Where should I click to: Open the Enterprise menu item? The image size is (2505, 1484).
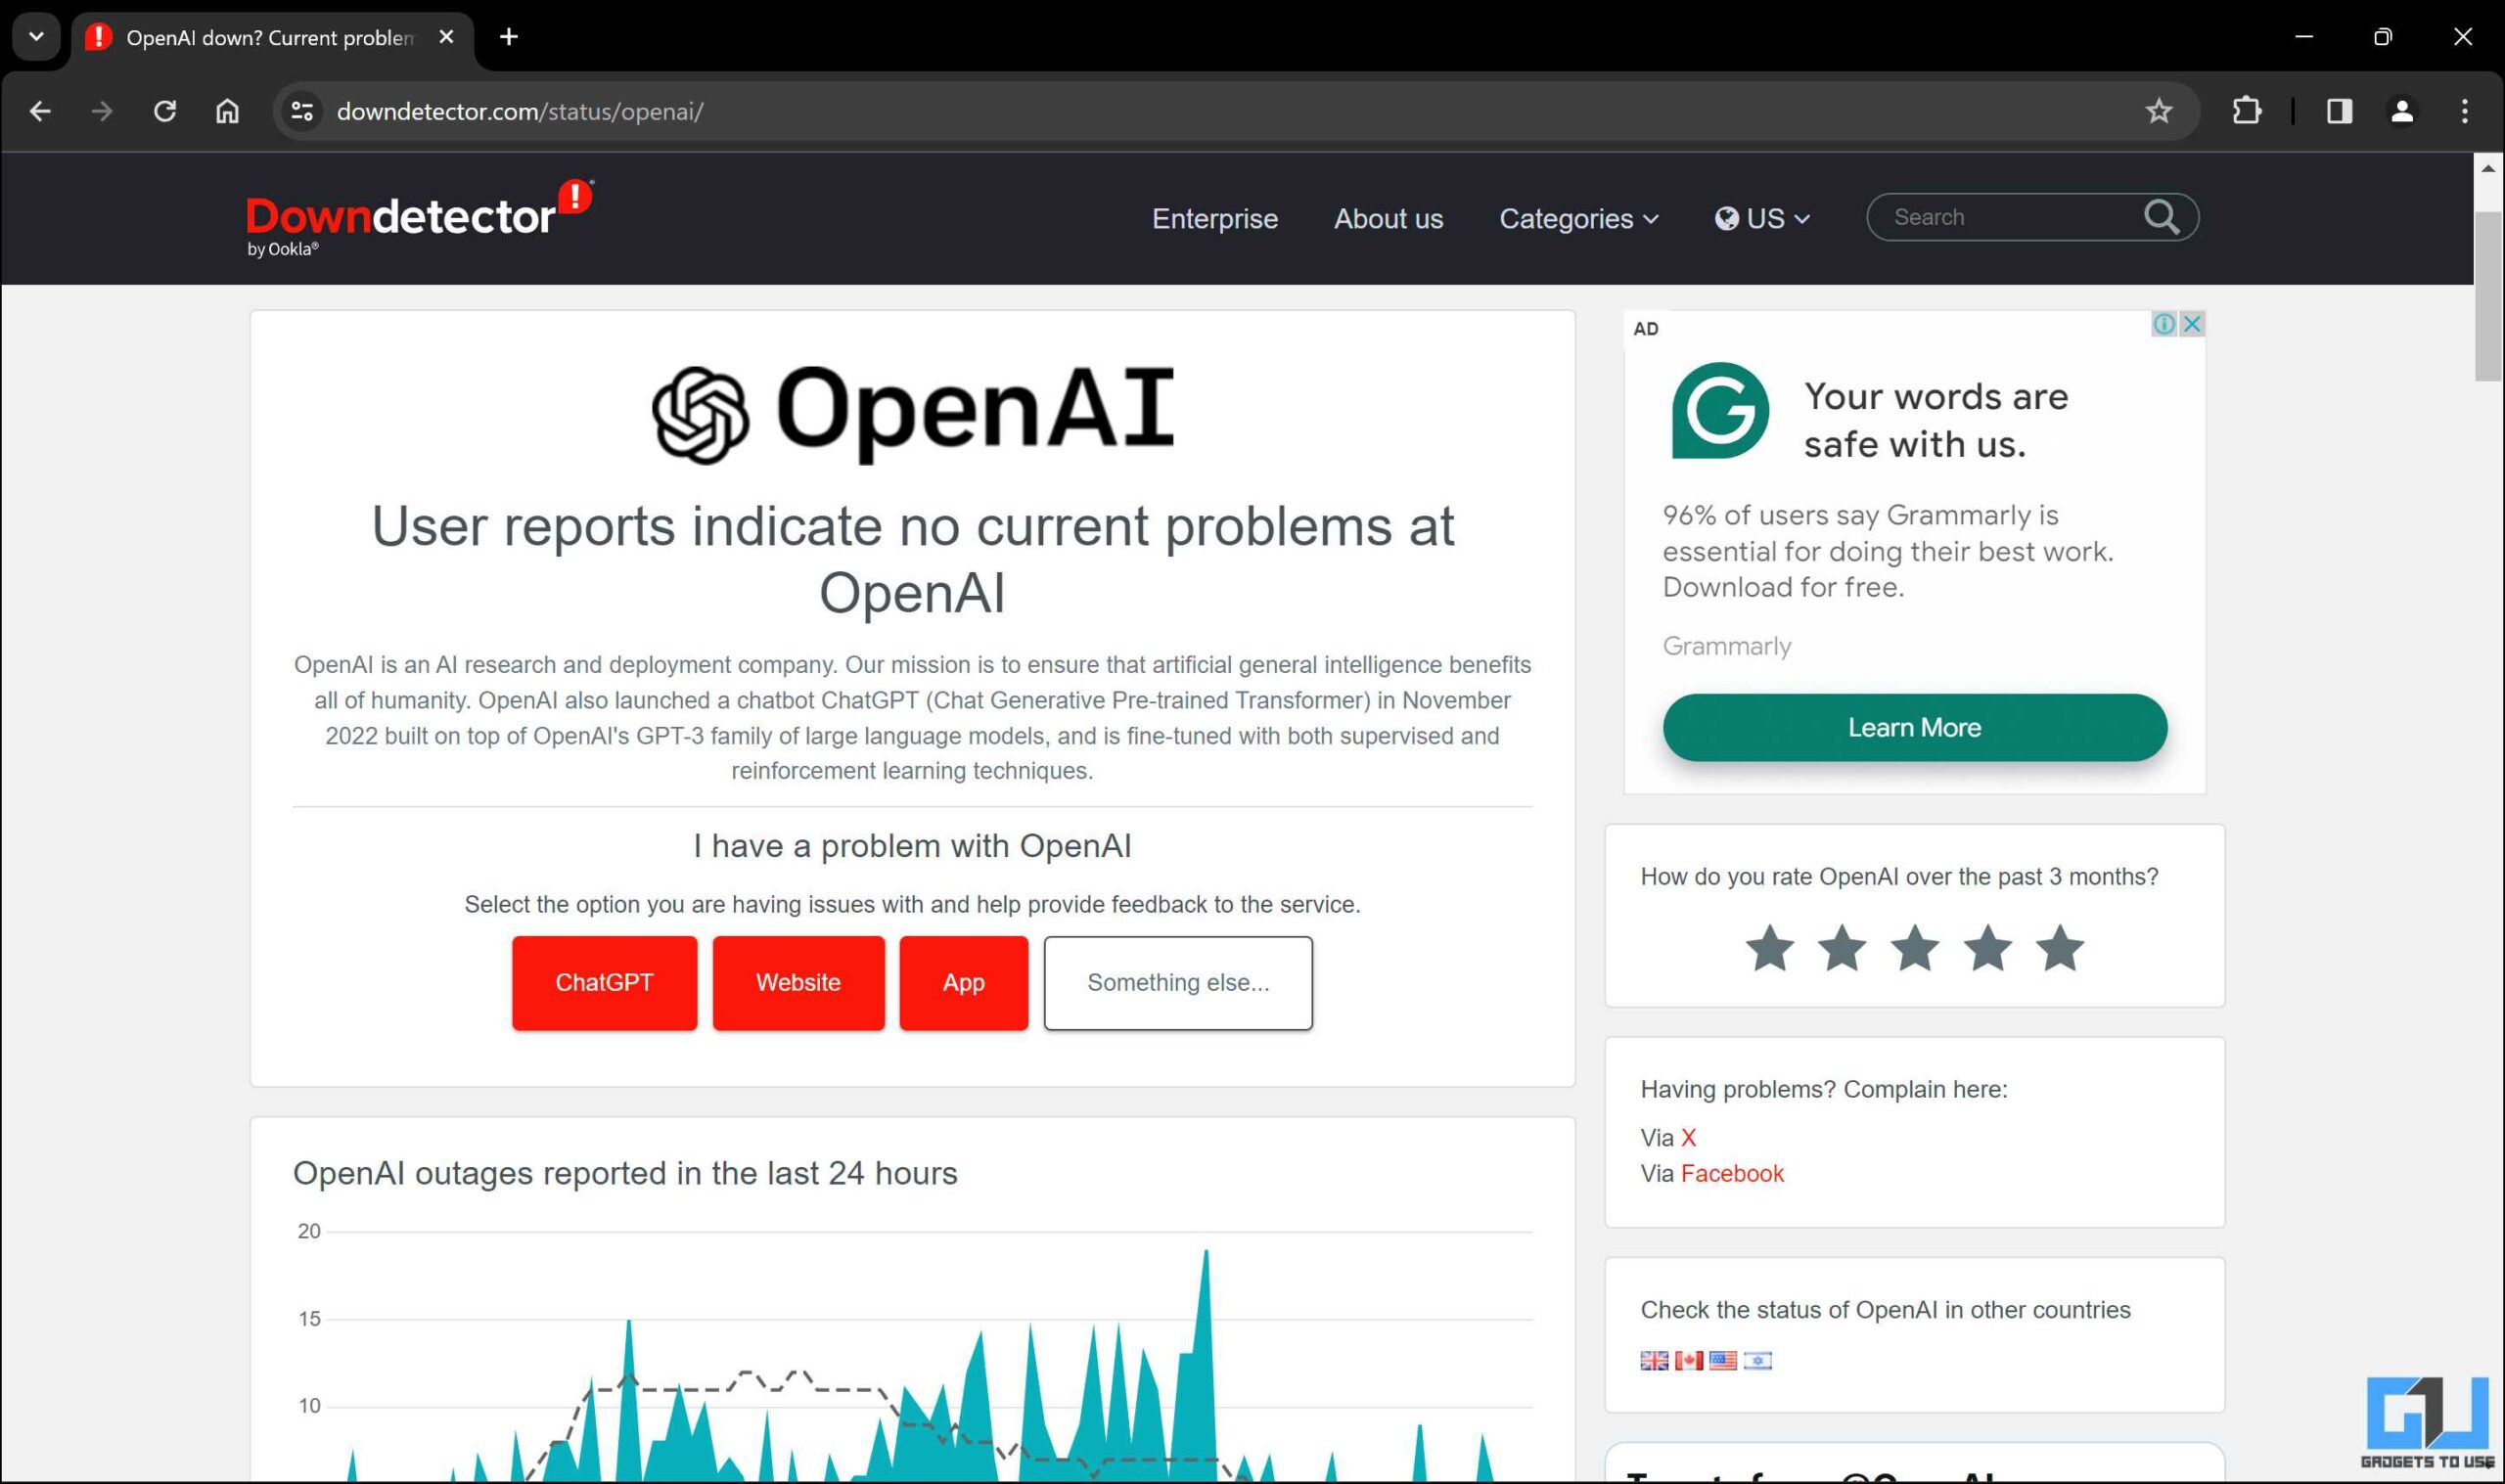(1215, 219)
